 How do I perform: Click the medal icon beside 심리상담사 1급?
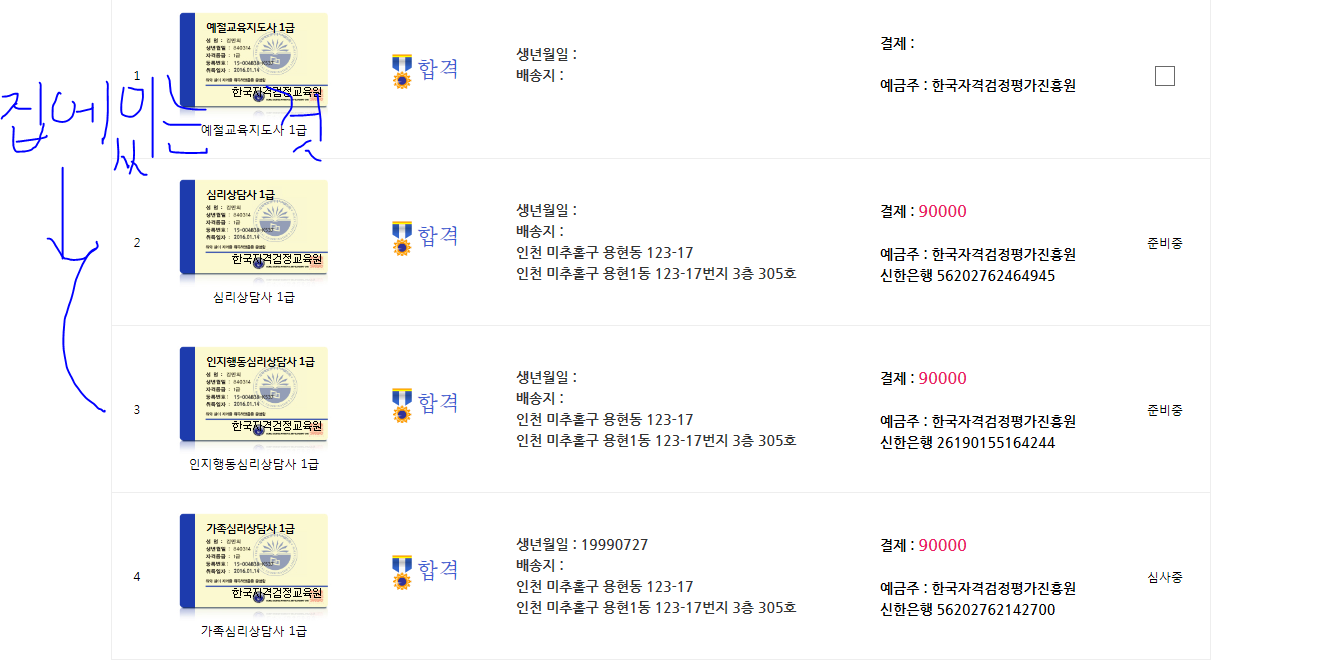click(402, 238)
